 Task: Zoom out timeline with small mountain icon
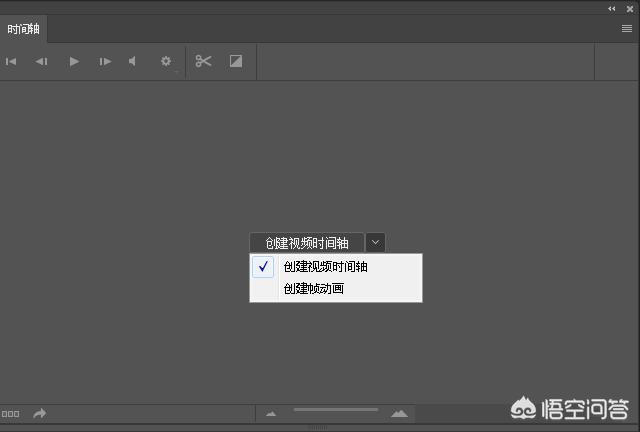[x=271, y=413]
